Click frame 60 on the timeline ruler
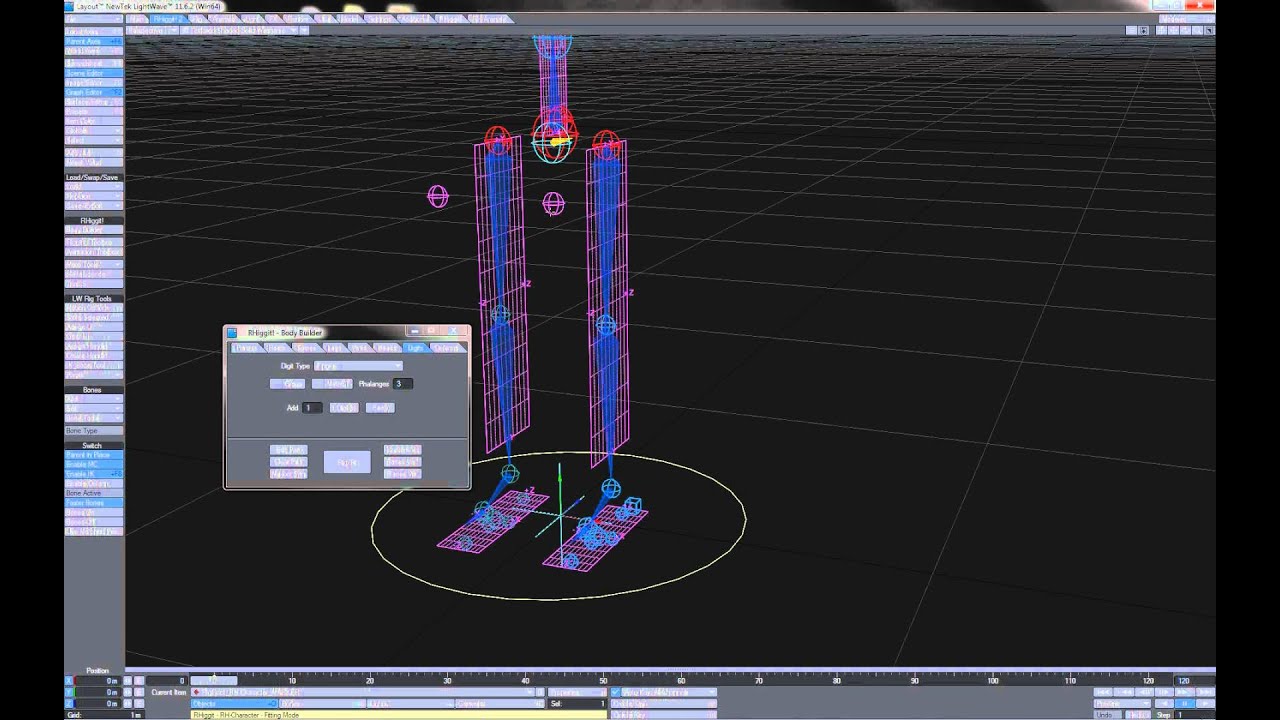 coord(681,681)
